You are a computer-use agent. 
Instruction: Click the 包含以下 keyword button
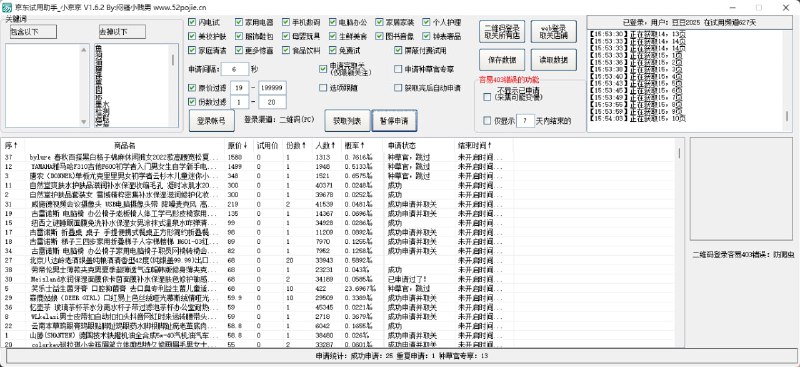click(33, 32)
